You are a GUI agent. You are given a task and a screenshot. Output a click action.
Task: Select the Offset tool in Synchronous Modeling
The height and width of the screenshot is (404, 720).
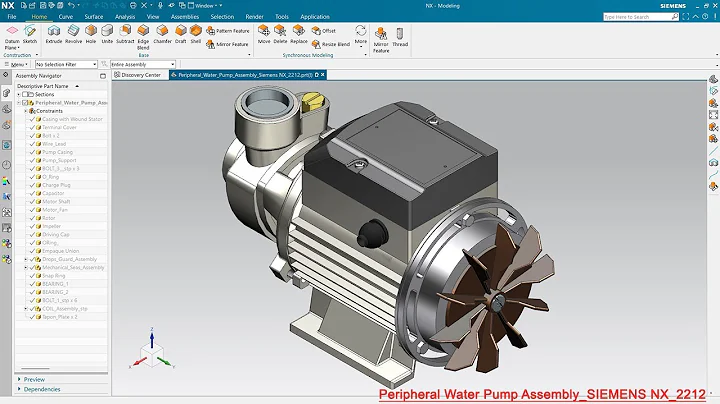point(324,31)
